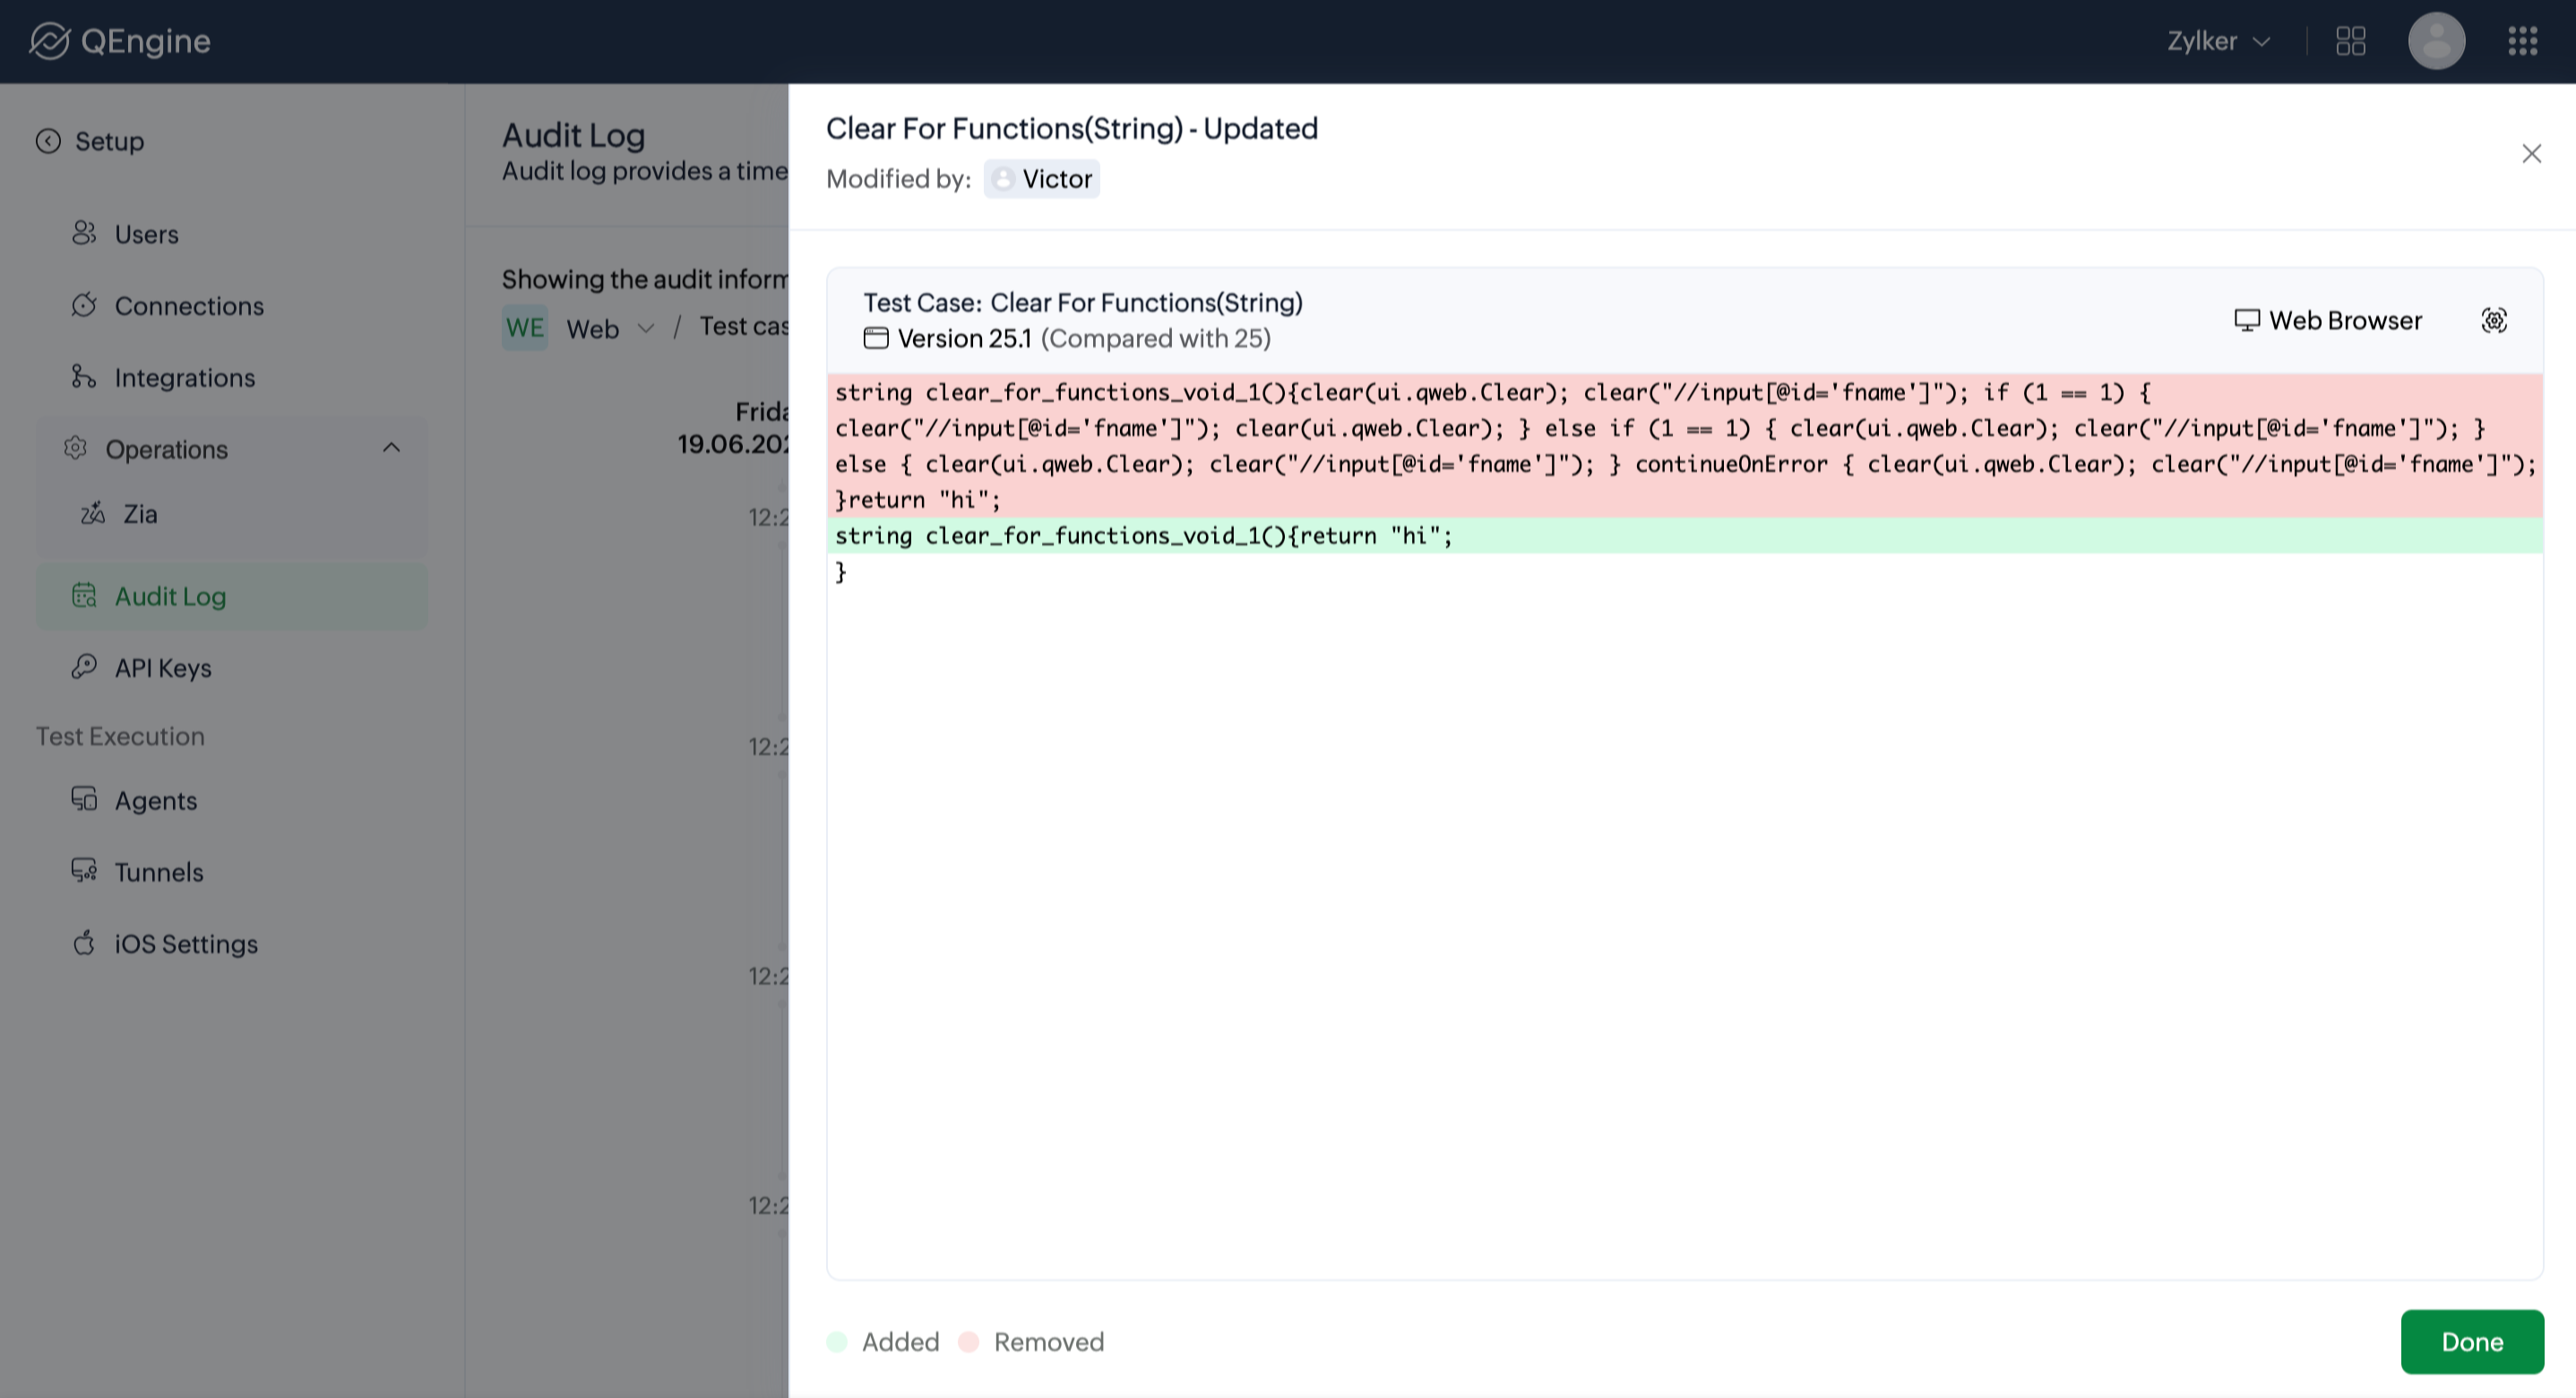Click the pink Removed legend dot
The width and height of the screenshot is (2576, 1398).
968,1342
